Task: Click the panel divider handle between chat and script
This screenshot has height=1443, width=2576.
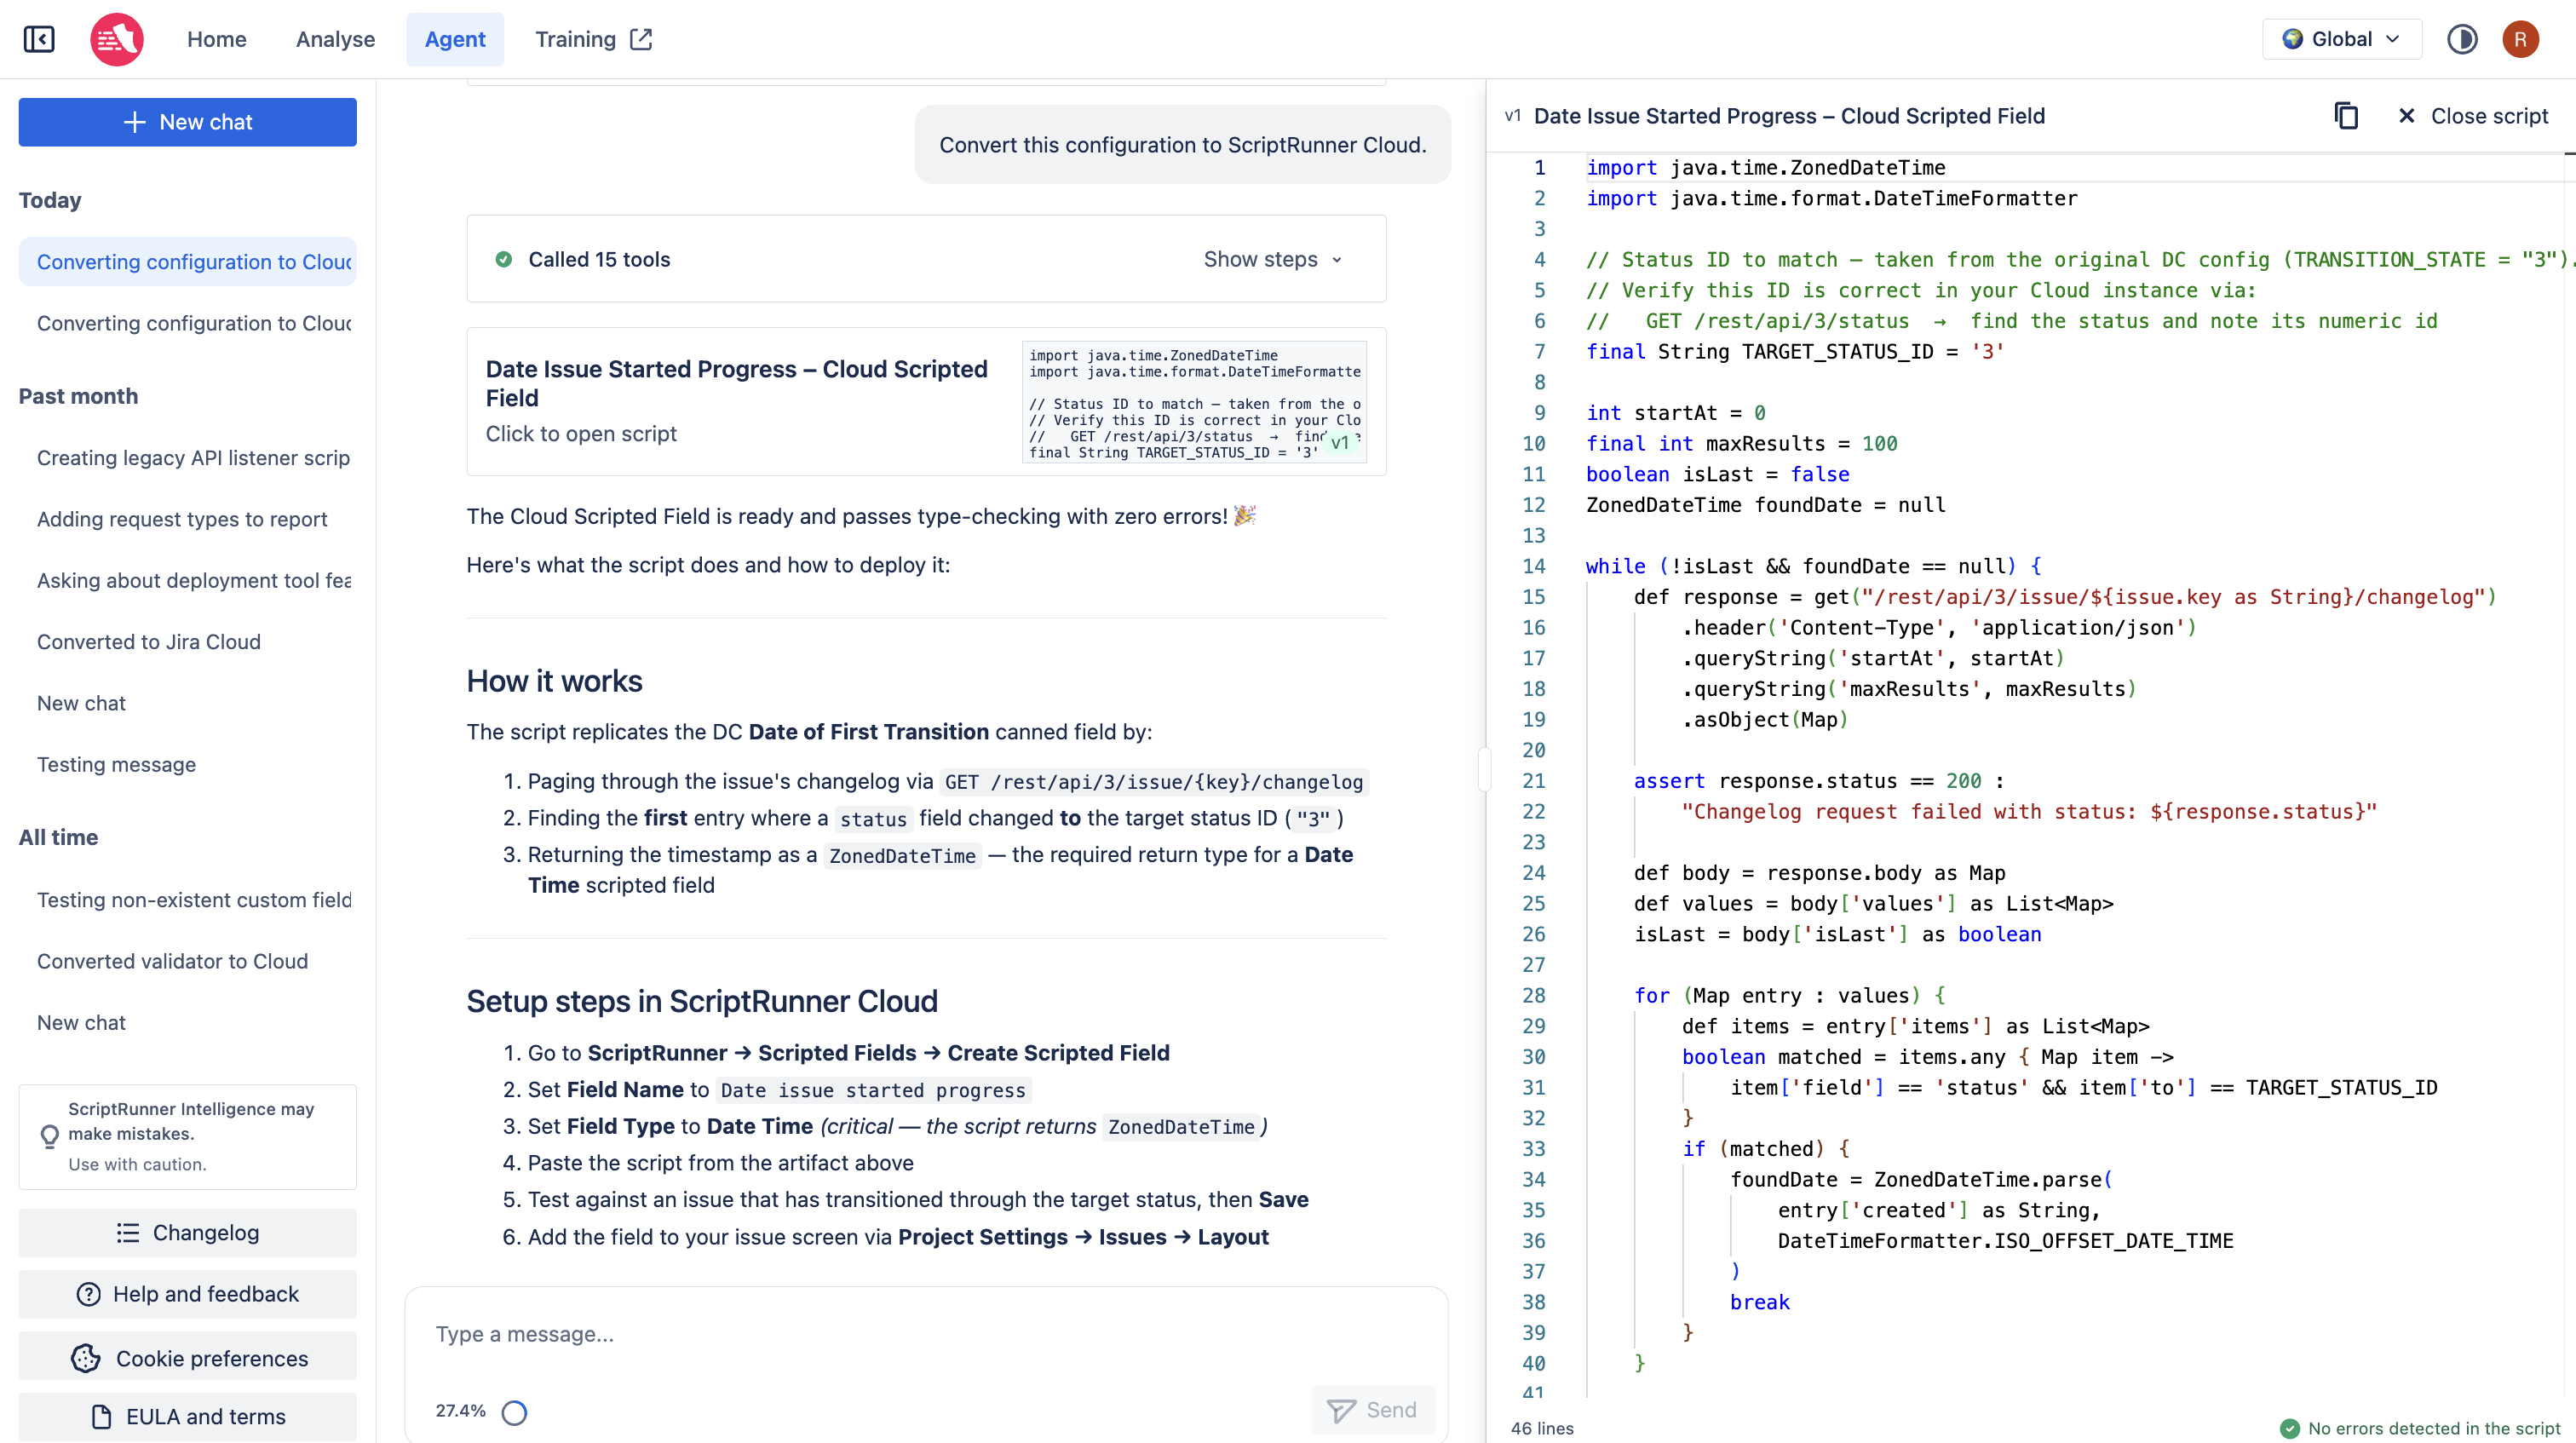Action: [1485, 770]
